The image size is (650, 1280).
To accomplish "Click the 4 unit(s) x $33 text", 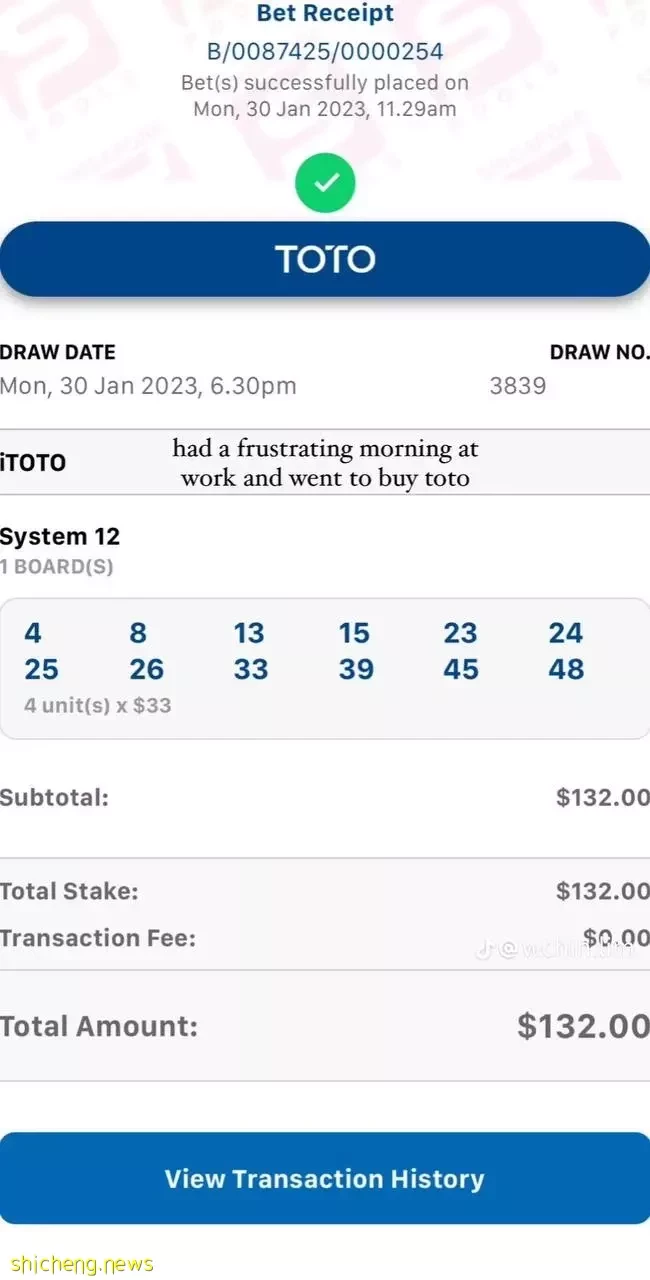I will (x=97, y=705).
